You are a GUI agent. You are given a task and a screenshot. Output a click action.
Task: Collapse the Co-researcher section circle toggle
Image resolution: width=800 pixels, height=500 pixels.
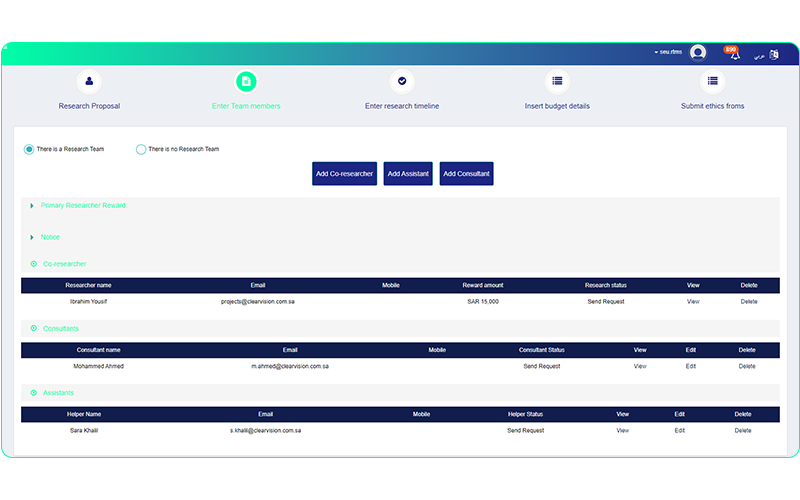point(34,264)
